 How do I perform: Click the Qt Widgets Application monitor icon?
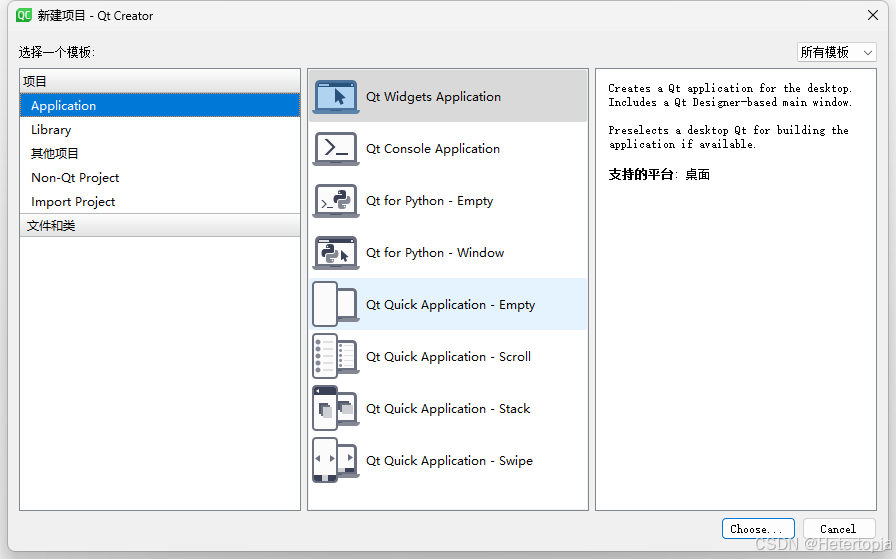tap(336, 97)
